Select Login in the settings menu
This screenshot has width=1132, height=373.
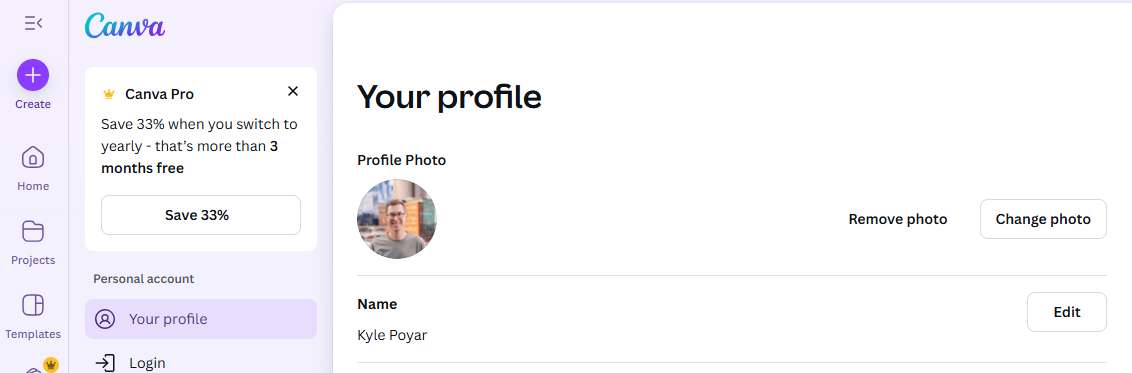pos(201,361)
